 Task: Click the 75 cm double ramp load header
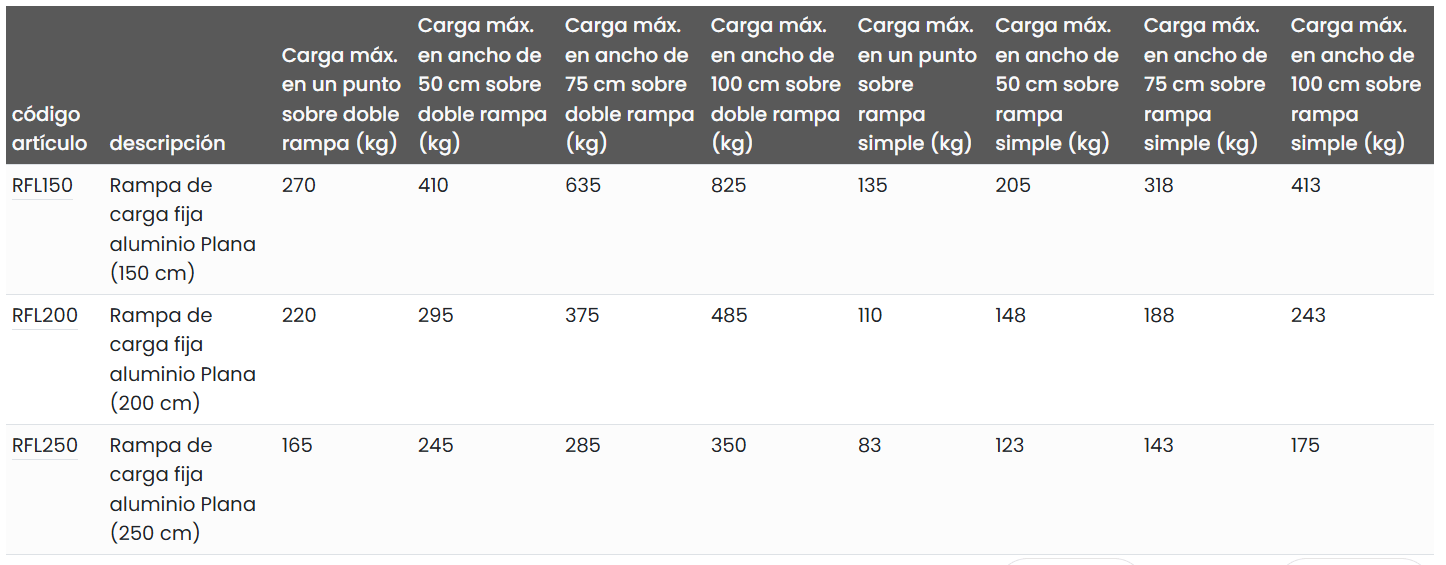click(628, 85)
